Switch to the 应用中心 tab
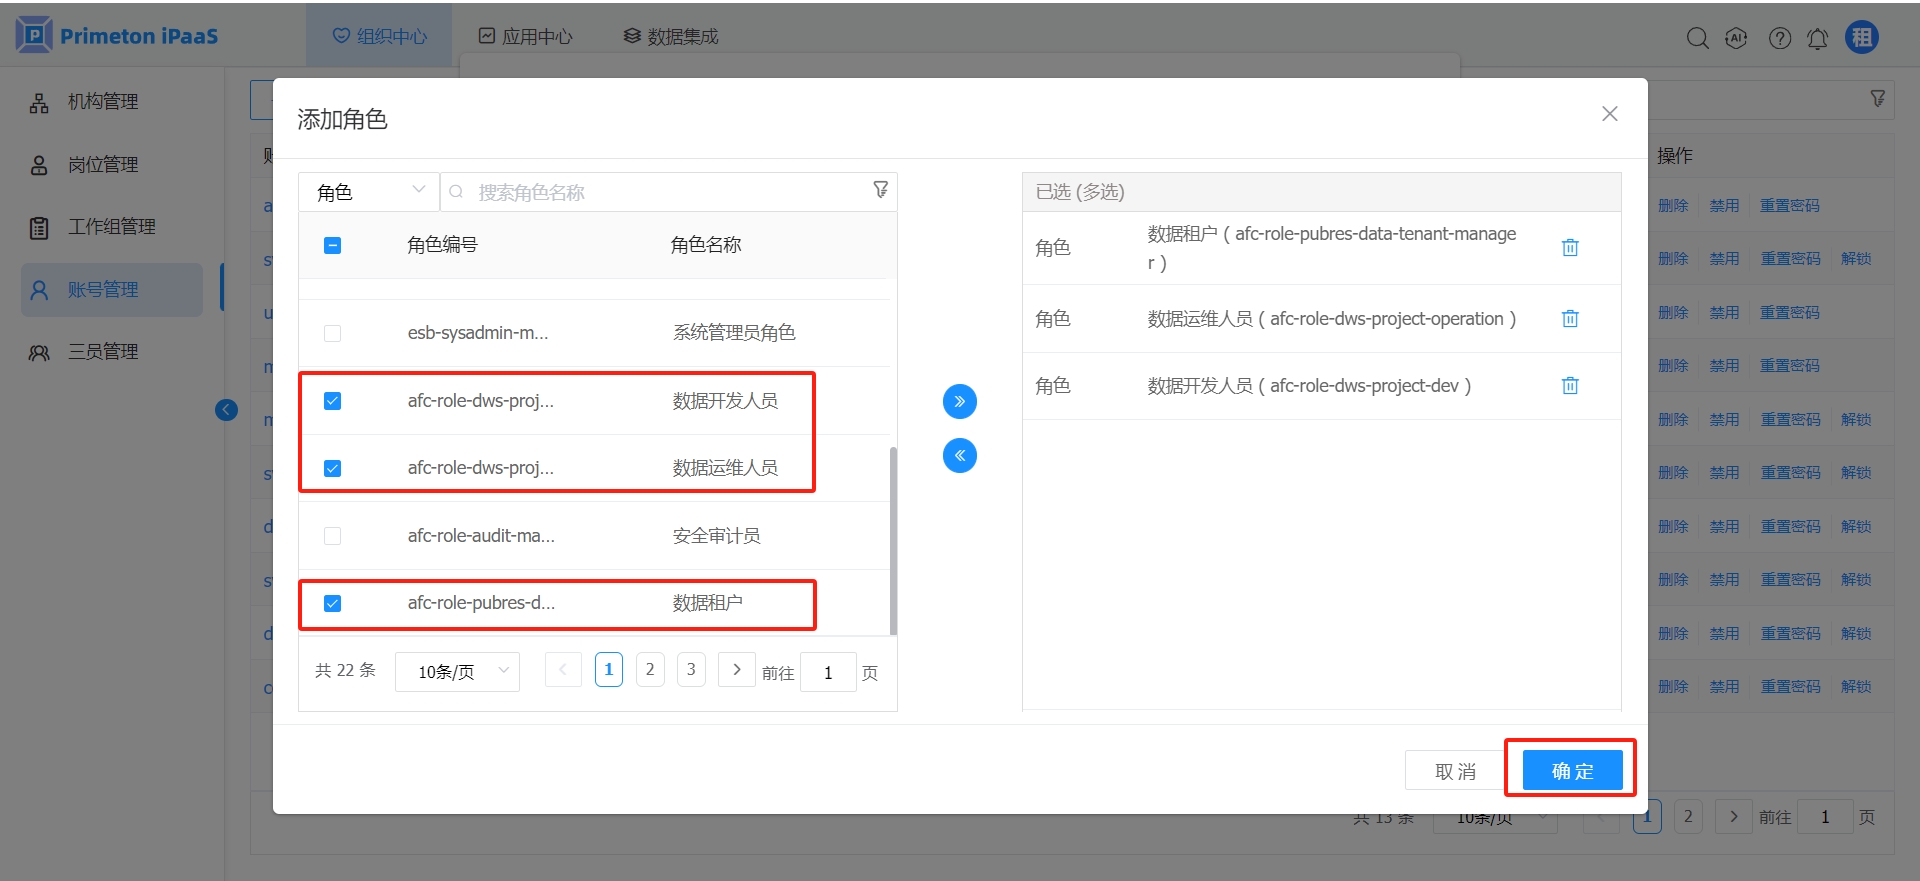 tap(526, 37)
